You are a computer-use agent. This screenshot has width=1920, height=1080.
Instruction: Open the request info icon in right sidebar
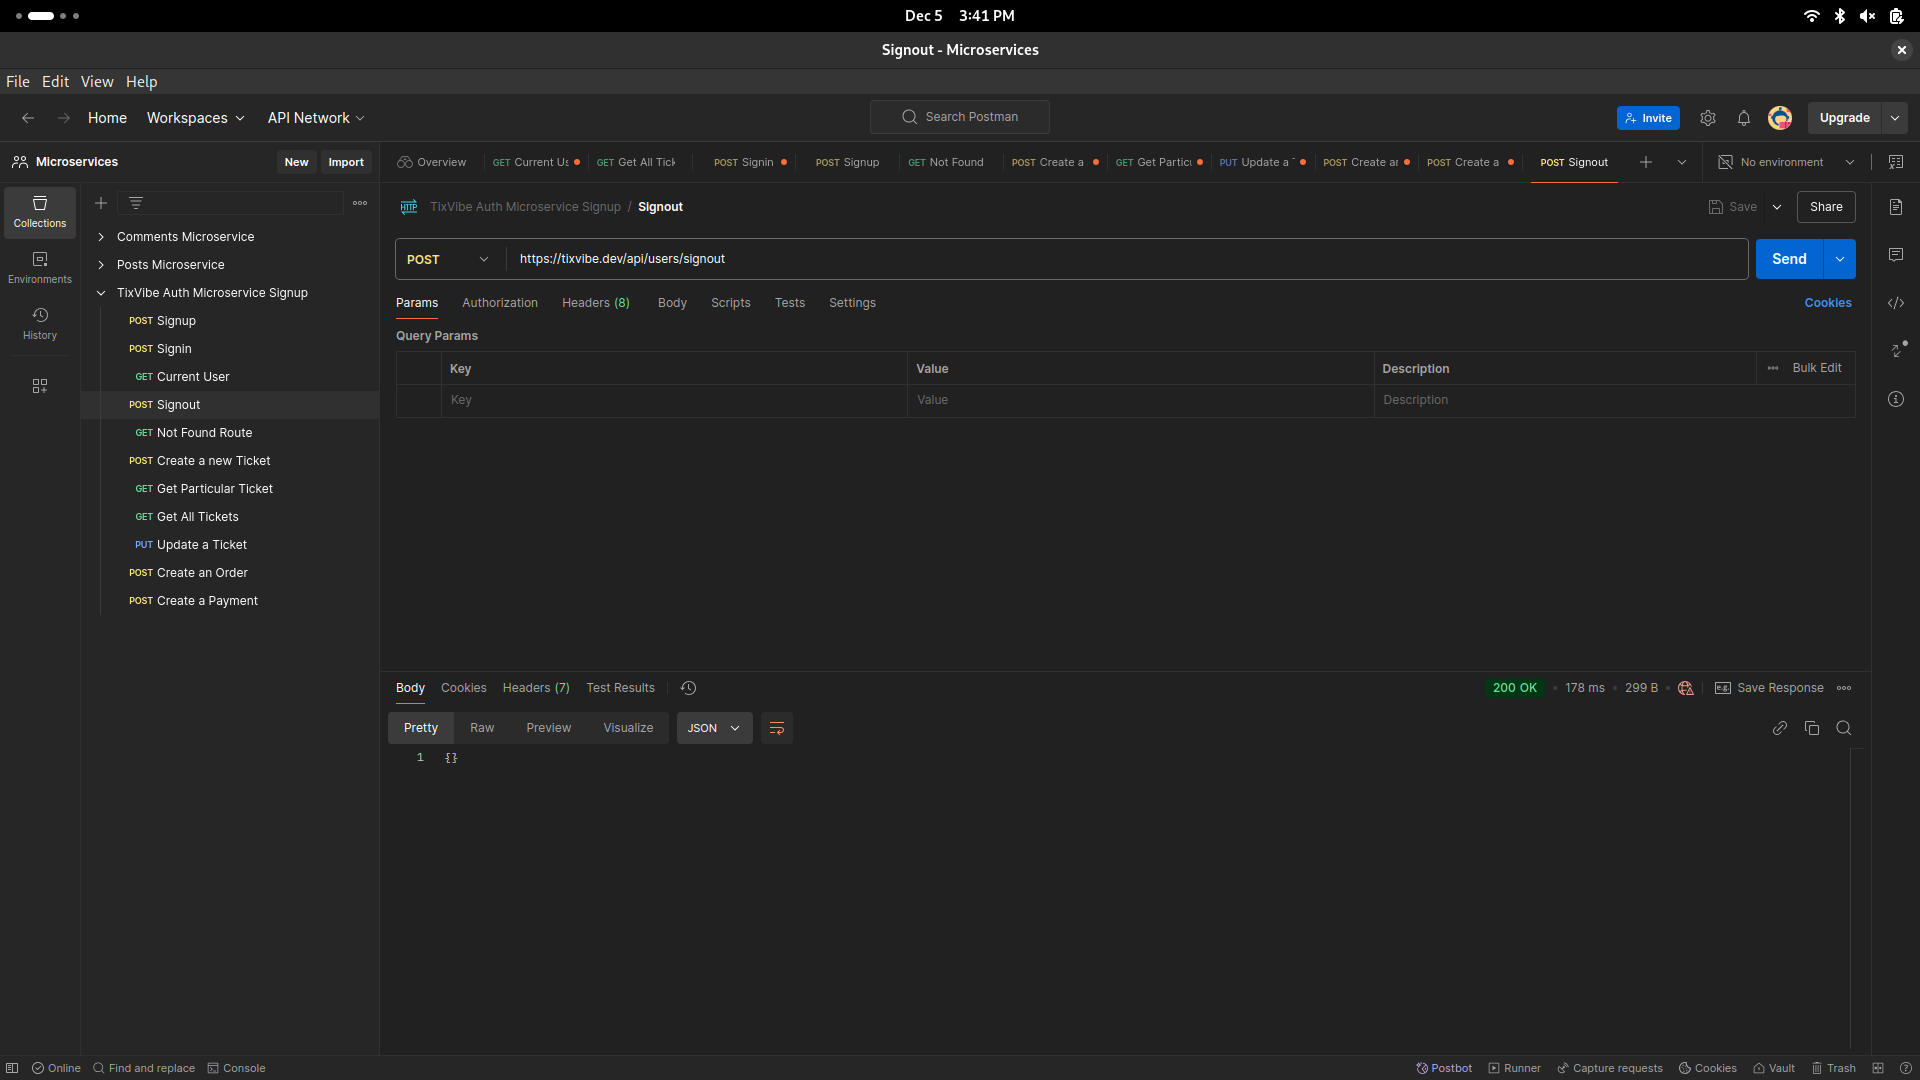(1896, 399)
